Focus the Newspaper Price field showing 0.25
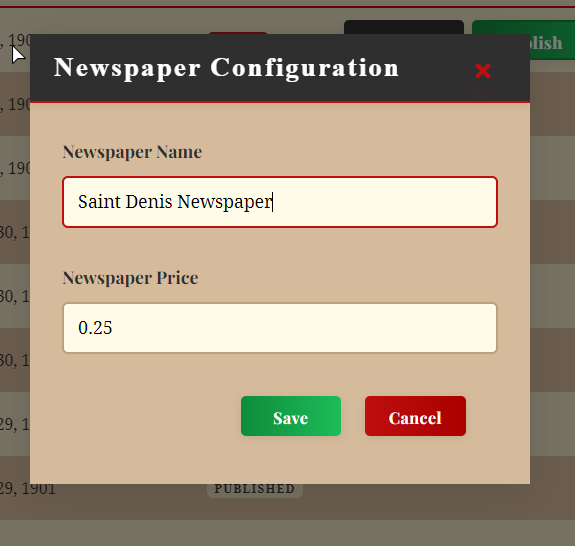 pyautogui.click(x=280, y=328)
